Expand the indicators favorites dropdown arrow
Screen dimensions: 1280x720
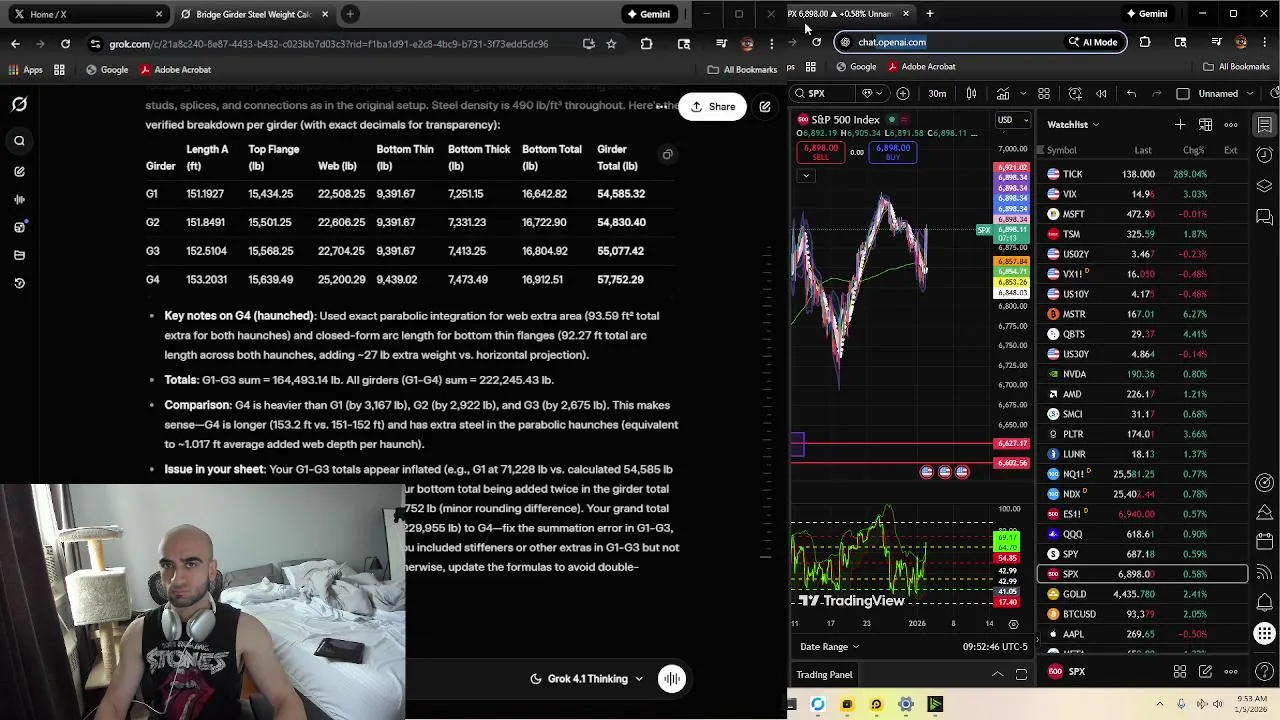(1021, 93)
